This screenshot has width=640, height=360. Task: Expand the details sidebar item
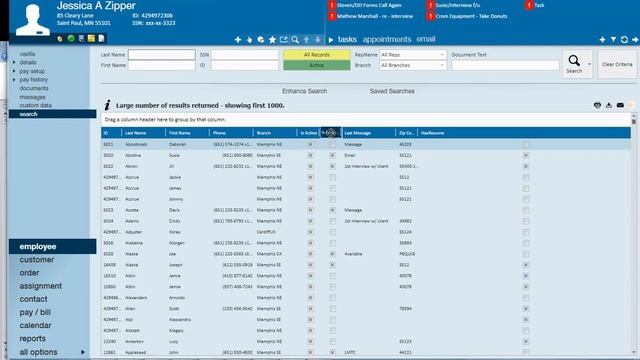point(15,62)
